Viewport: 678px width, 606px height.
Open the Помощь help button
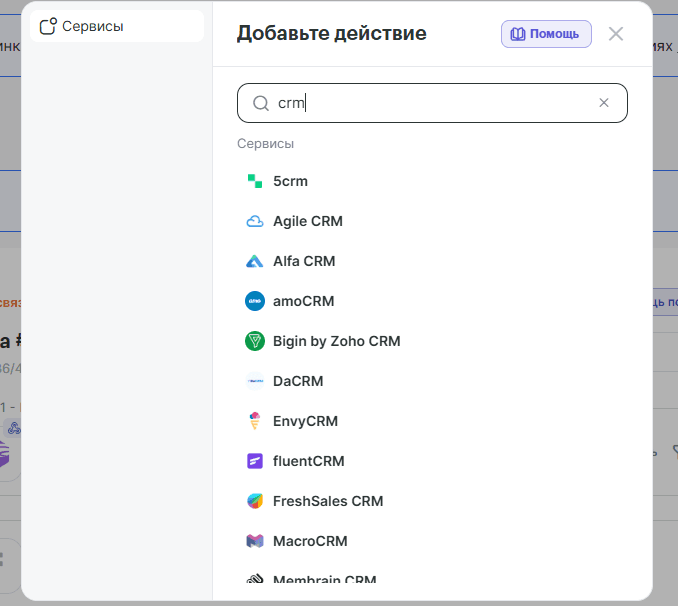[546, 34]
